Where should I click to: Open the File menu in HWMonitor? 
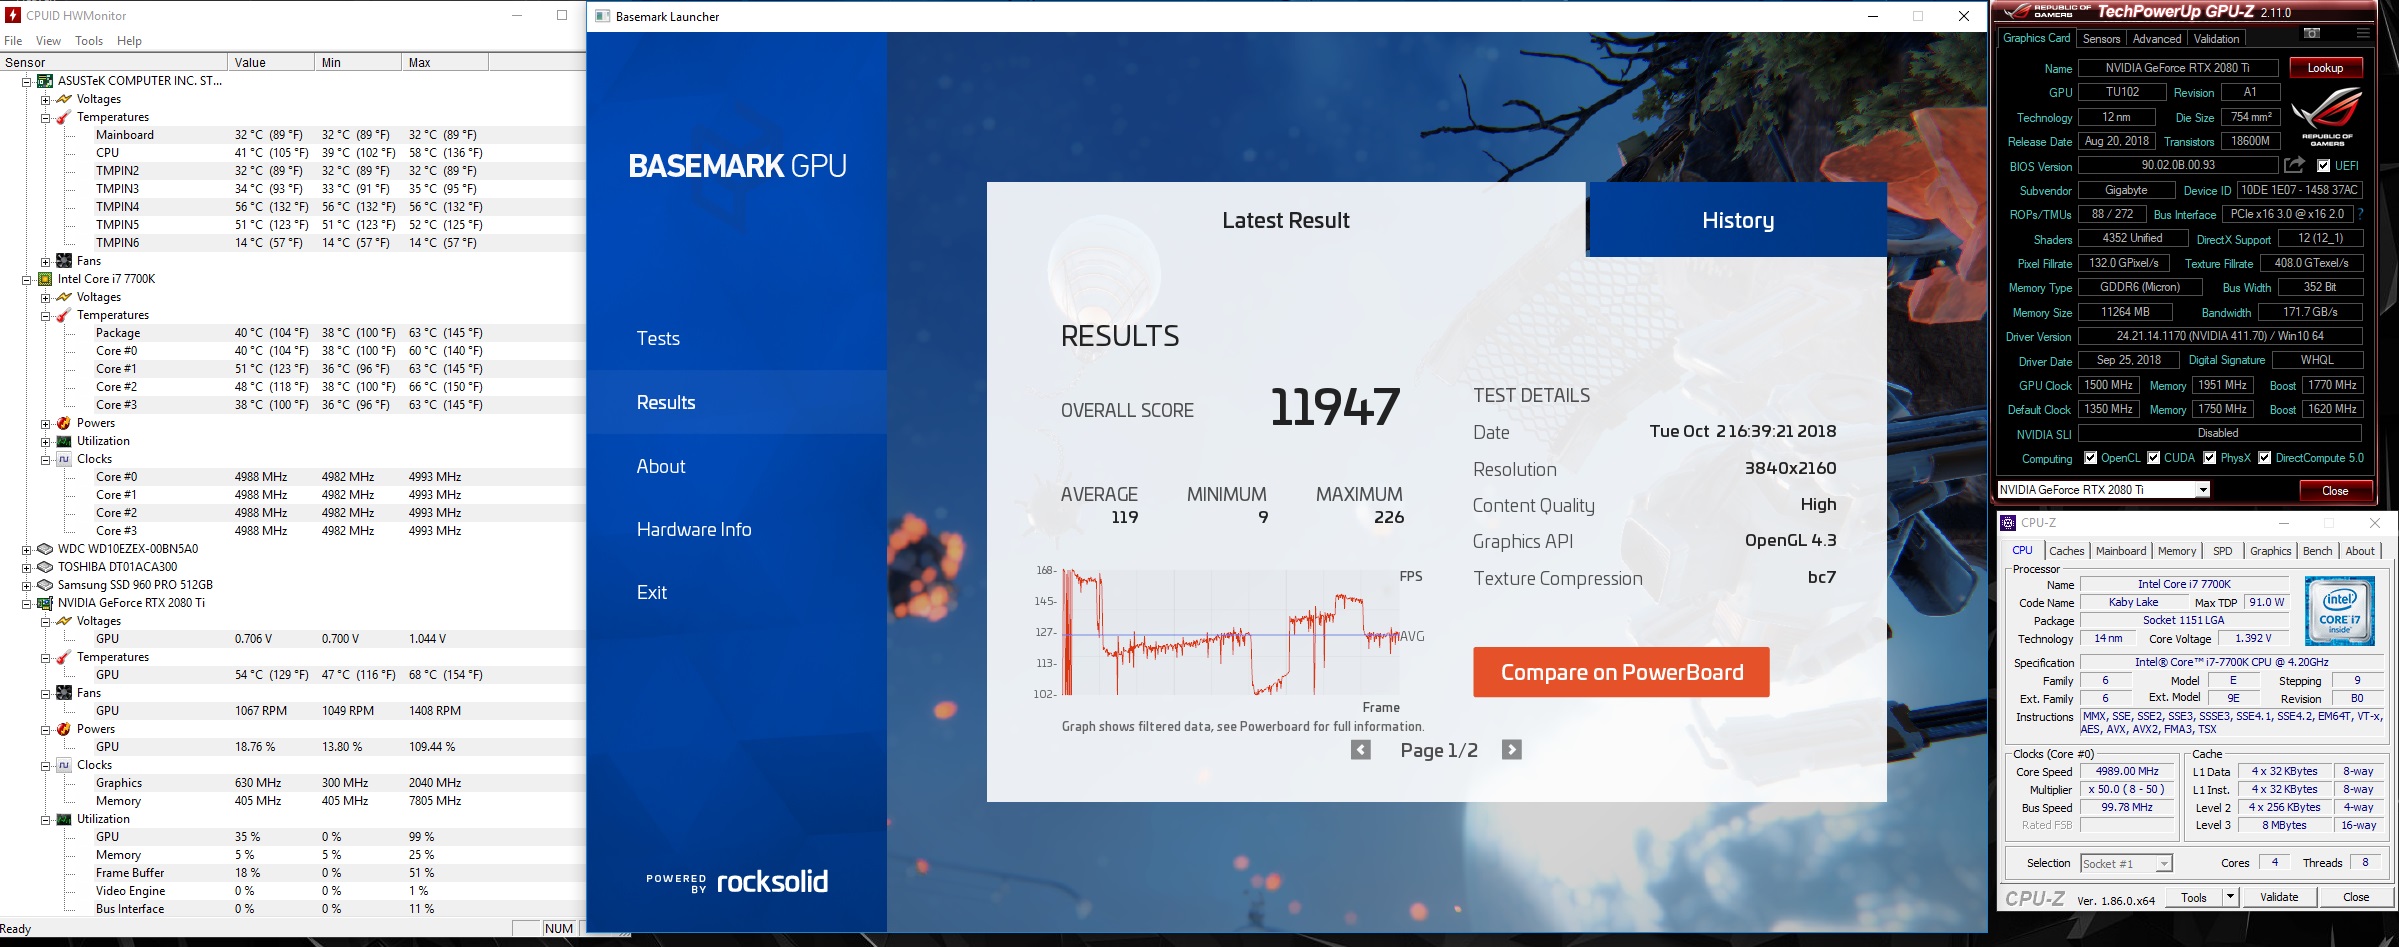pos(13,41)
